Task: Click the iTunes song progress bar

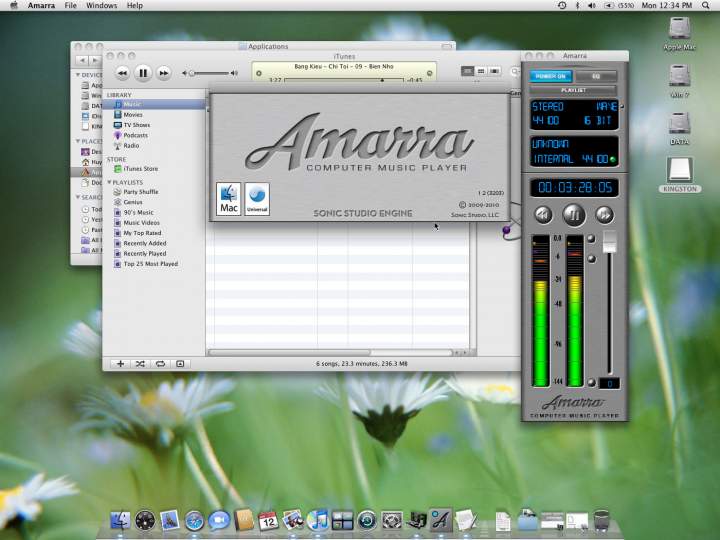Action: pyautogui.click(x=343, y=80)
